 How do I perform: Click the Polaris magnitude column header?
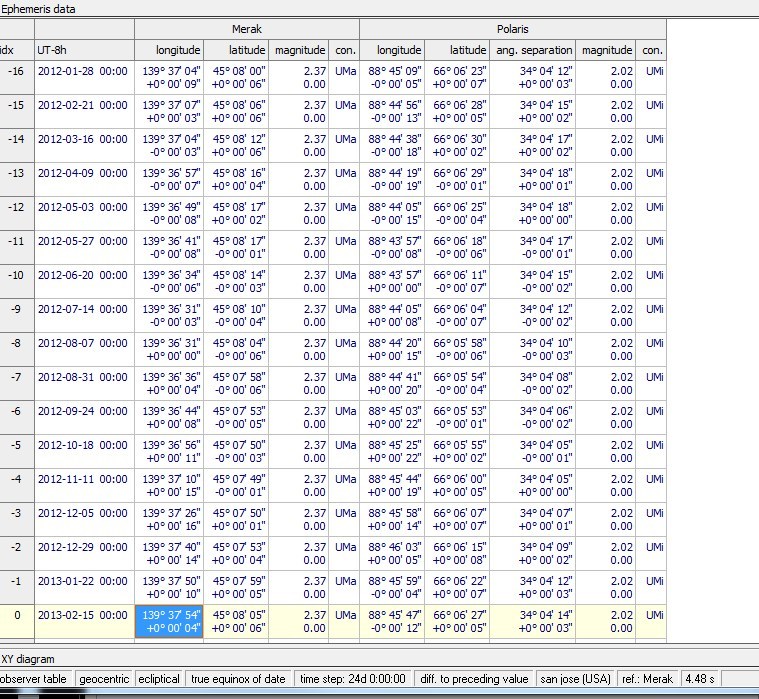(x=607, y=50)
